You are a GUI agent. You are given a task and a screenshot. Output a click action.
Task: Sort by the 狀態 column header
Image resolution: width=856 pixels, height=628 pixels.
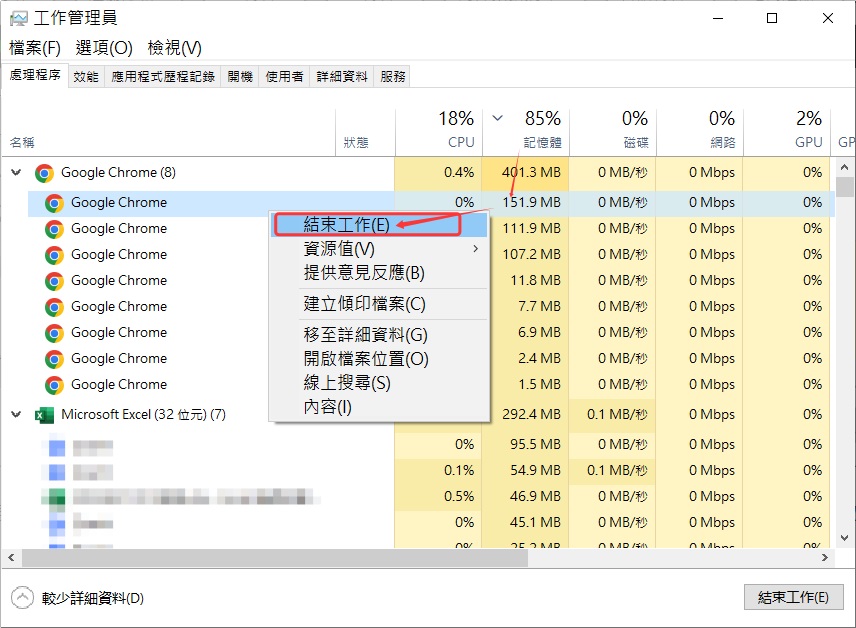click(x=365, y=132)
